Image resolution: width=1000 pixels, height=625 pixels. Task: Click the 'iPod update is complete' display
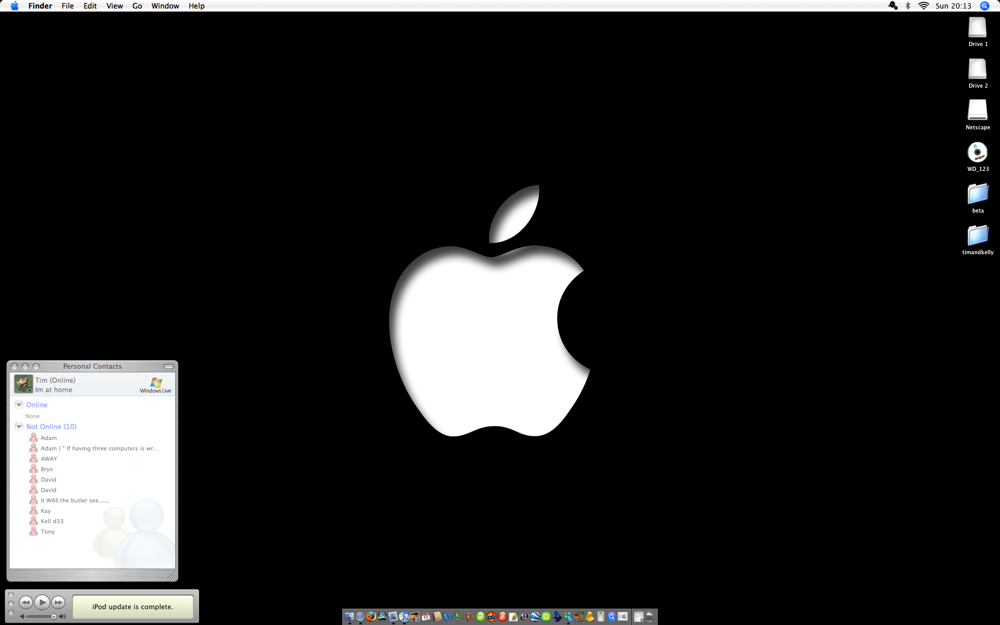133,607
